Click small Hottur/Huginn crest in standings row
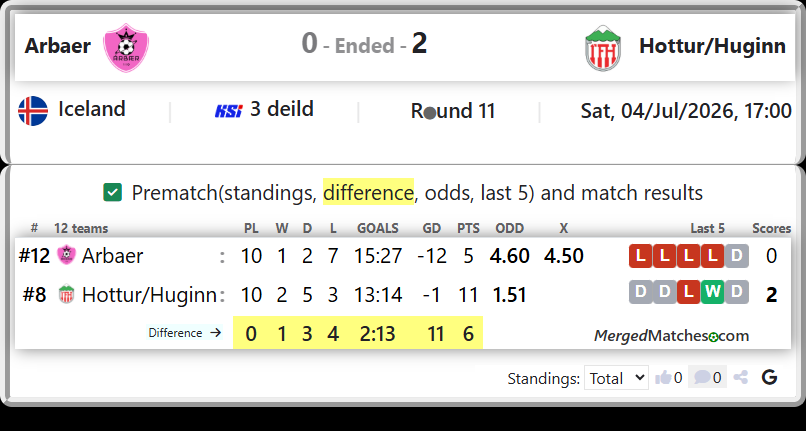Viewport: 806px width, 431px height. click(66, 294)
